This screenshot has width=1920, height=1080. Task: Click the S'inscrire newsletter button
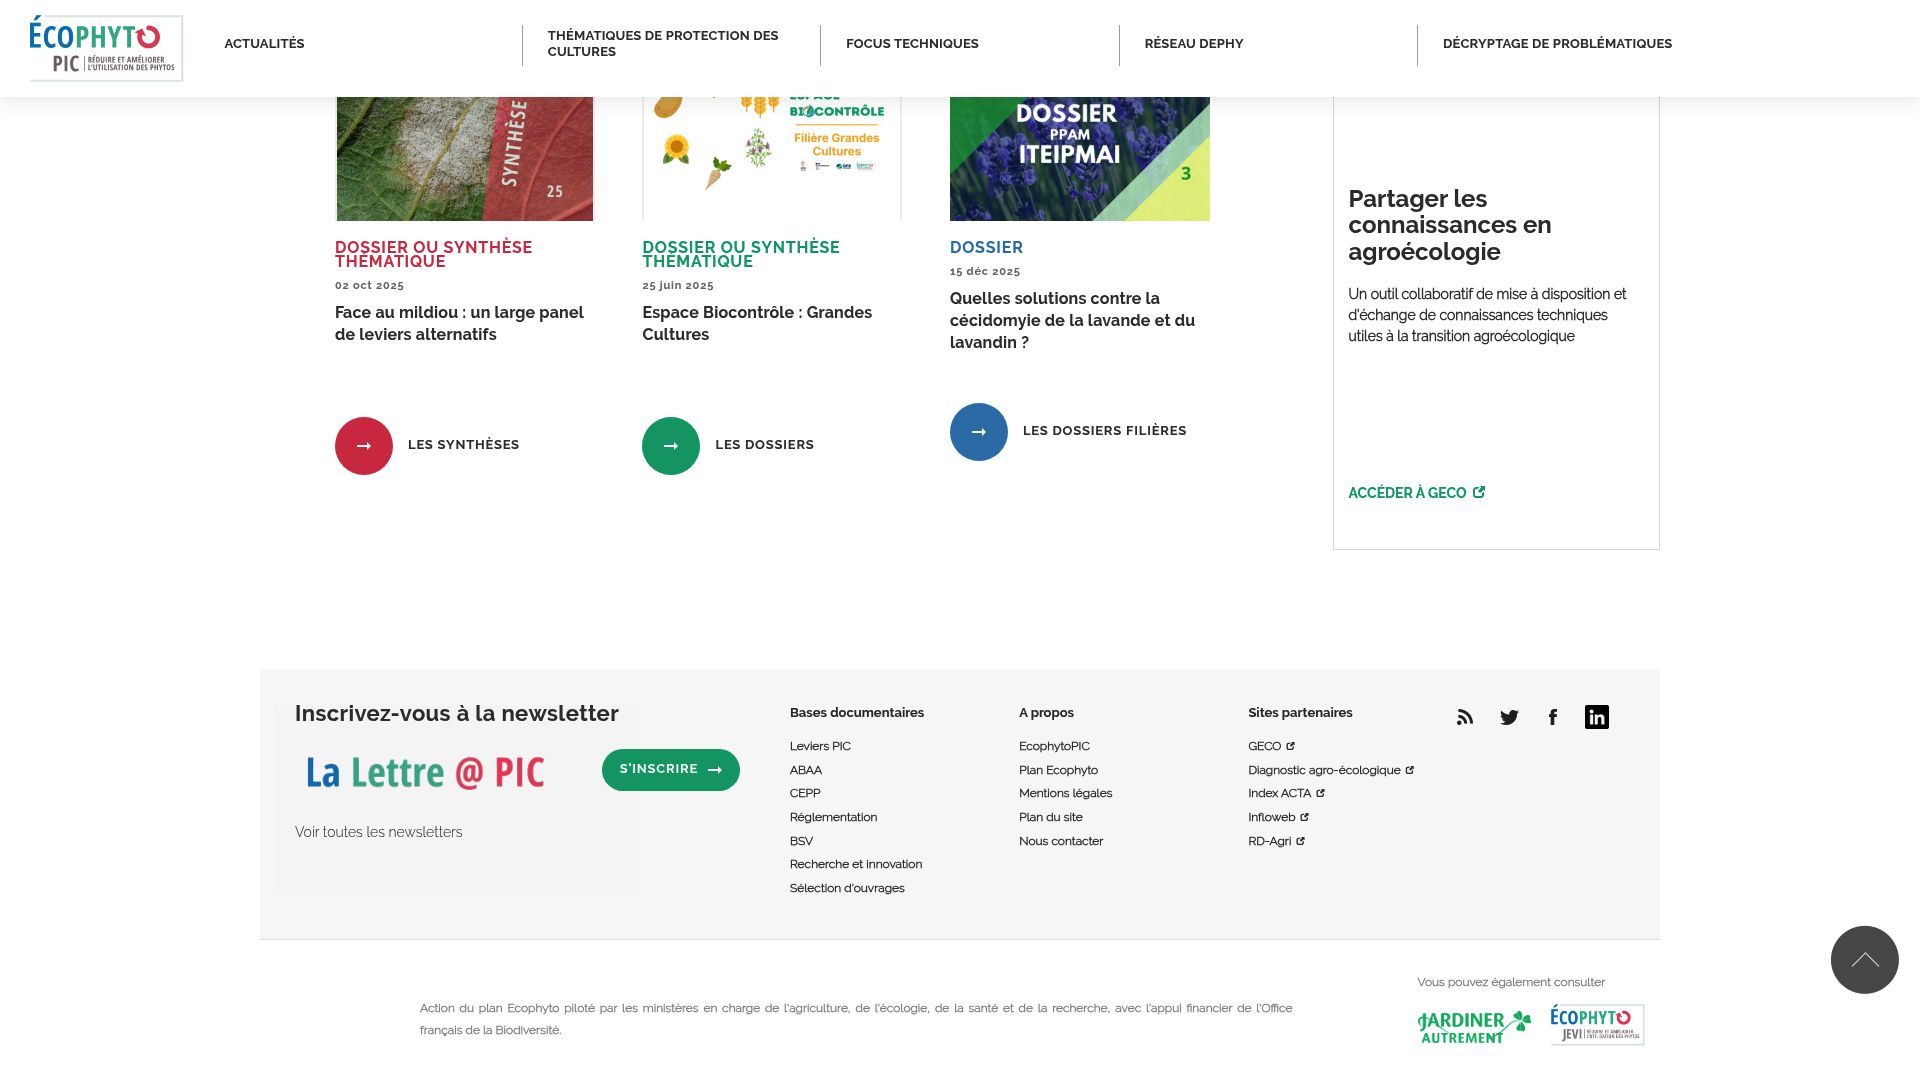pos(670,769)
